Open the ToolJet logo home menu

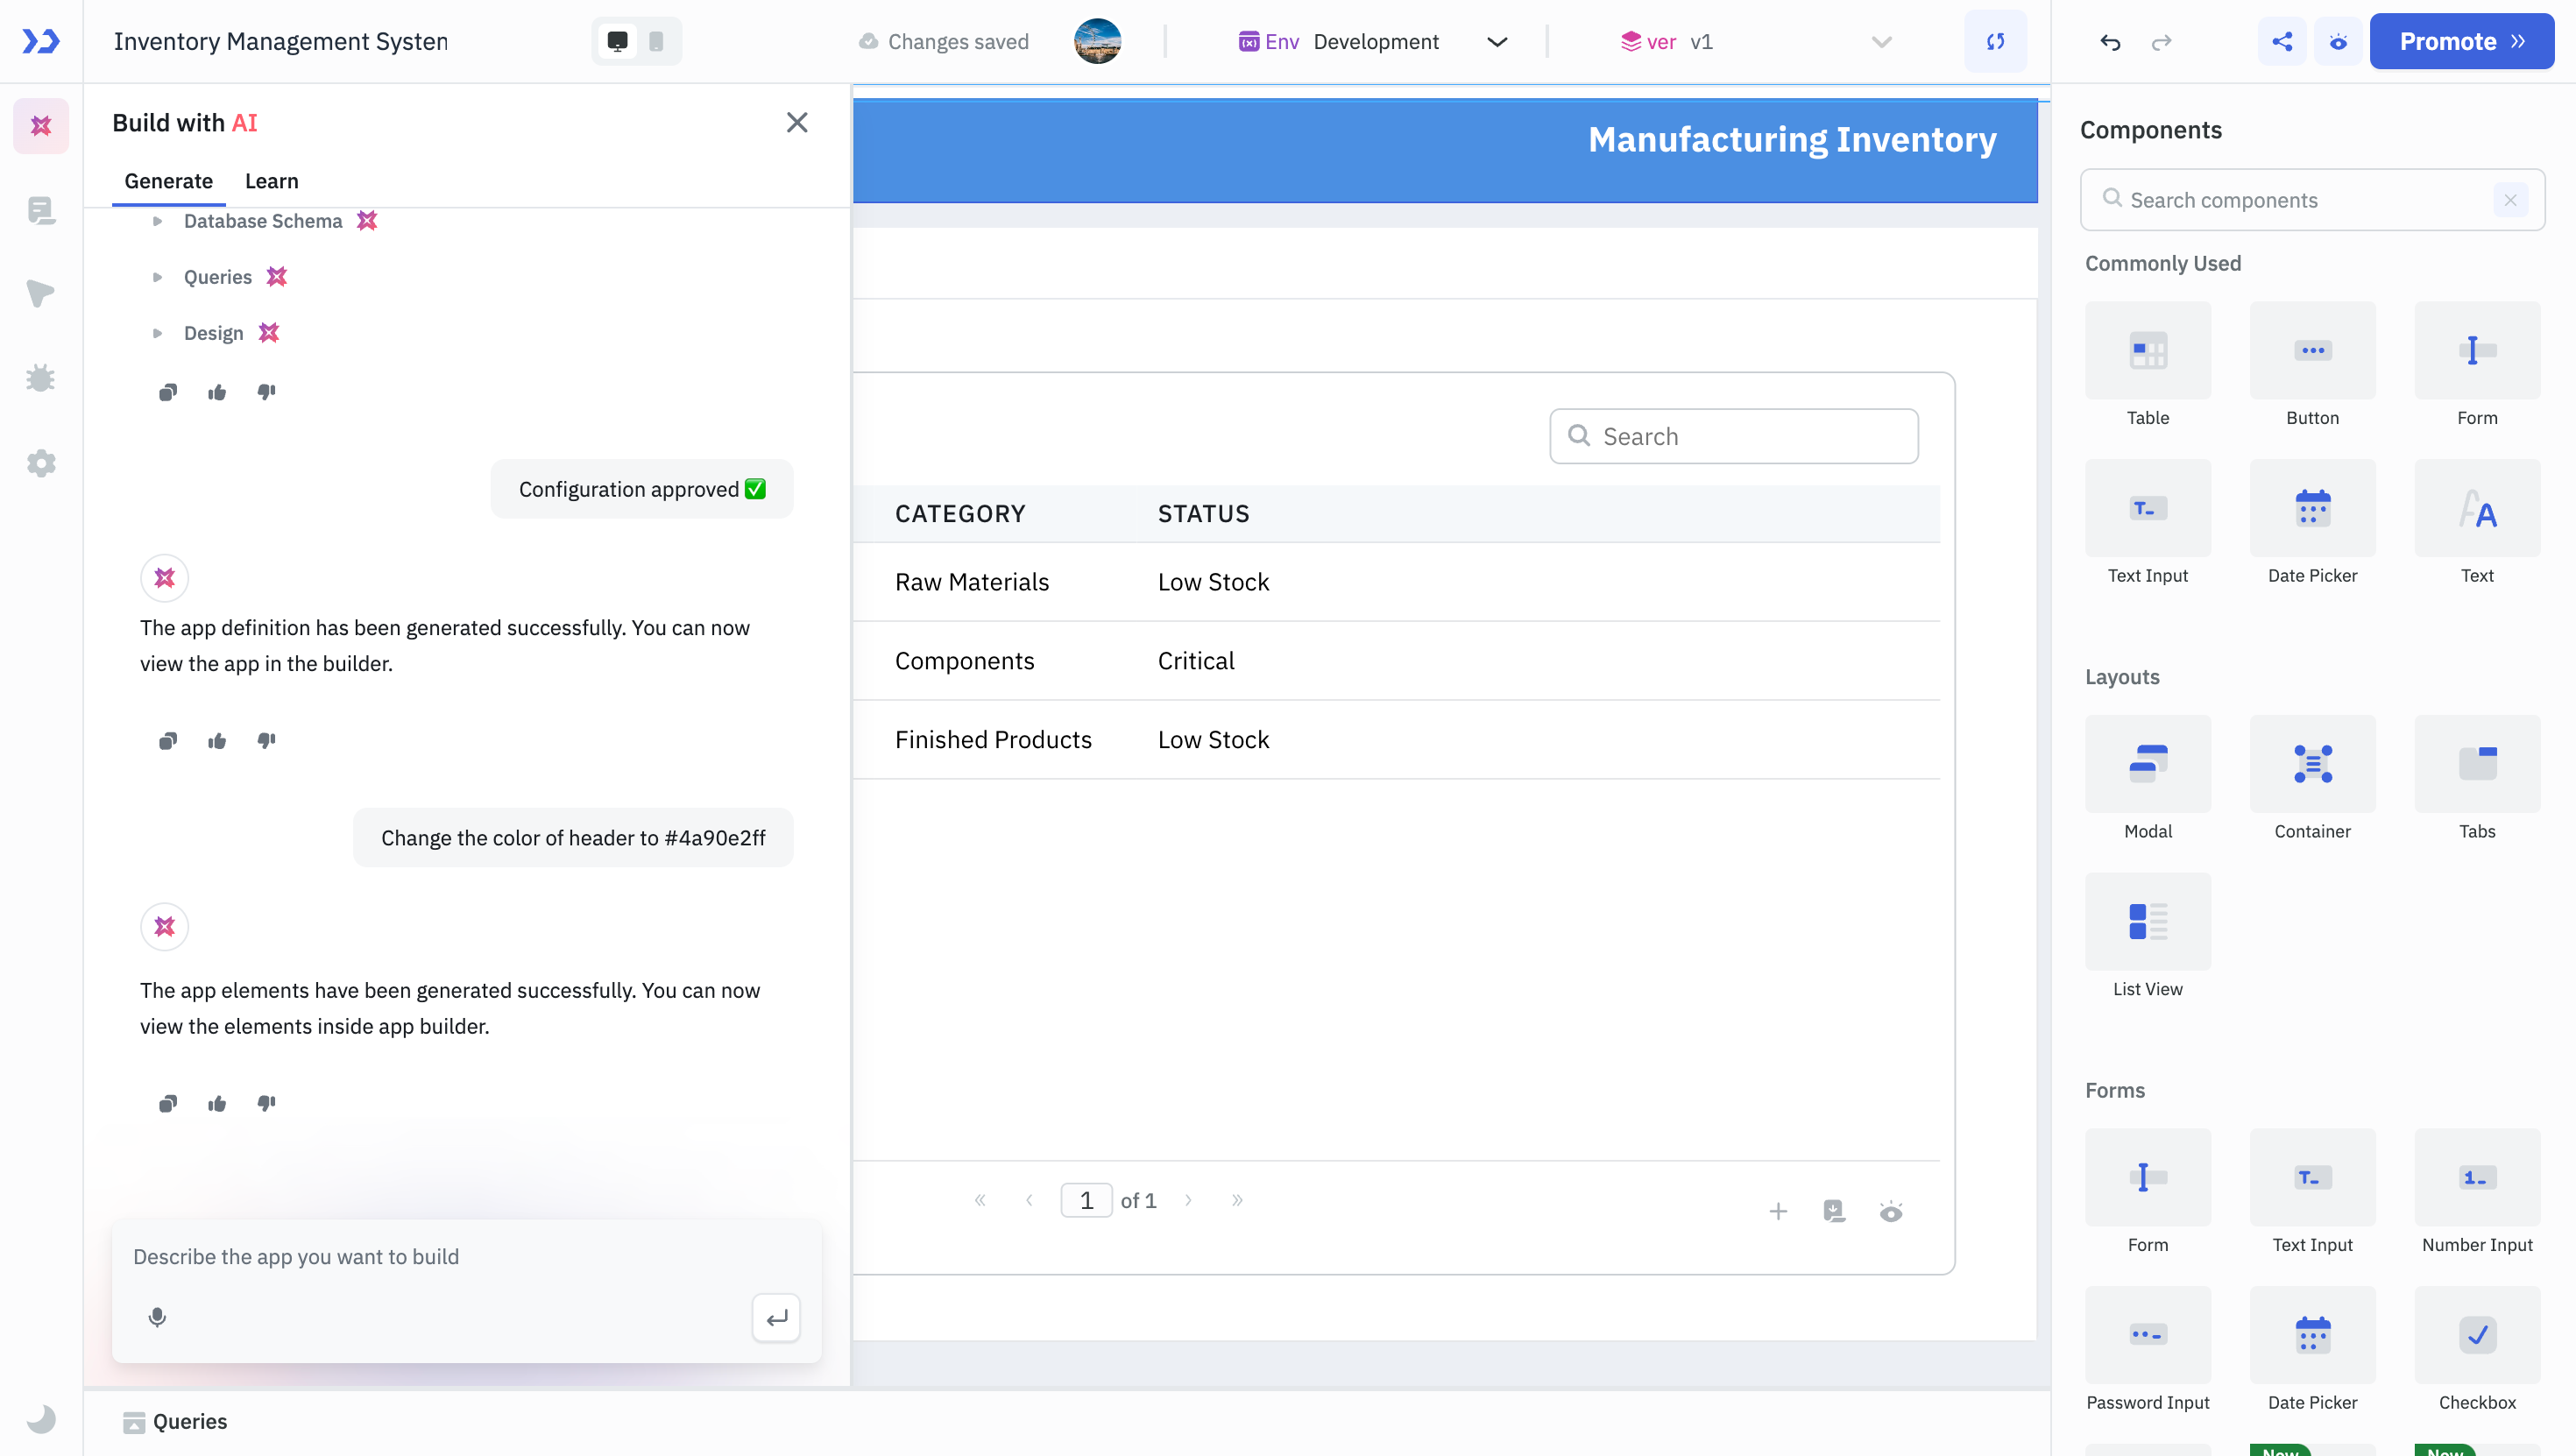41,41
